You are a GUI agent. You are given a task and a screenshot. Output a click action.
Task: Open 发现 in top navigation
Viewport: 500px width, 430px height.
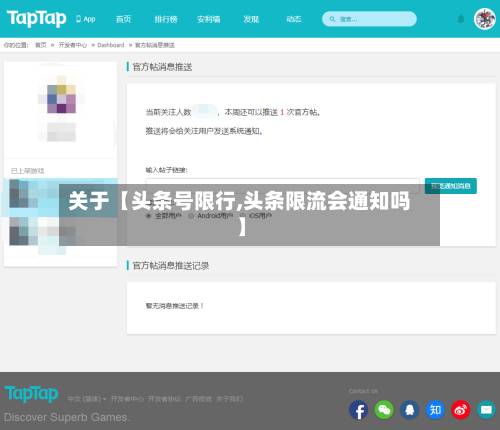click(x=251, y=19)
